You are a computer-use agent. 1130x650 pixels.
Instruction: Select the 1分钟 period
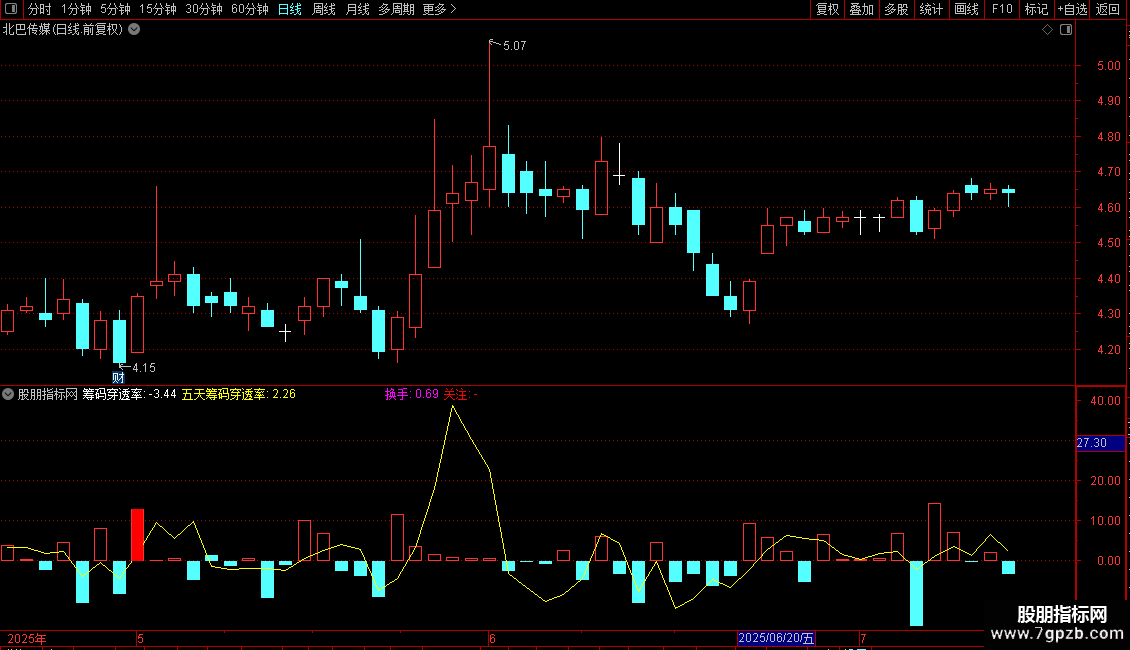click(76, 9)
